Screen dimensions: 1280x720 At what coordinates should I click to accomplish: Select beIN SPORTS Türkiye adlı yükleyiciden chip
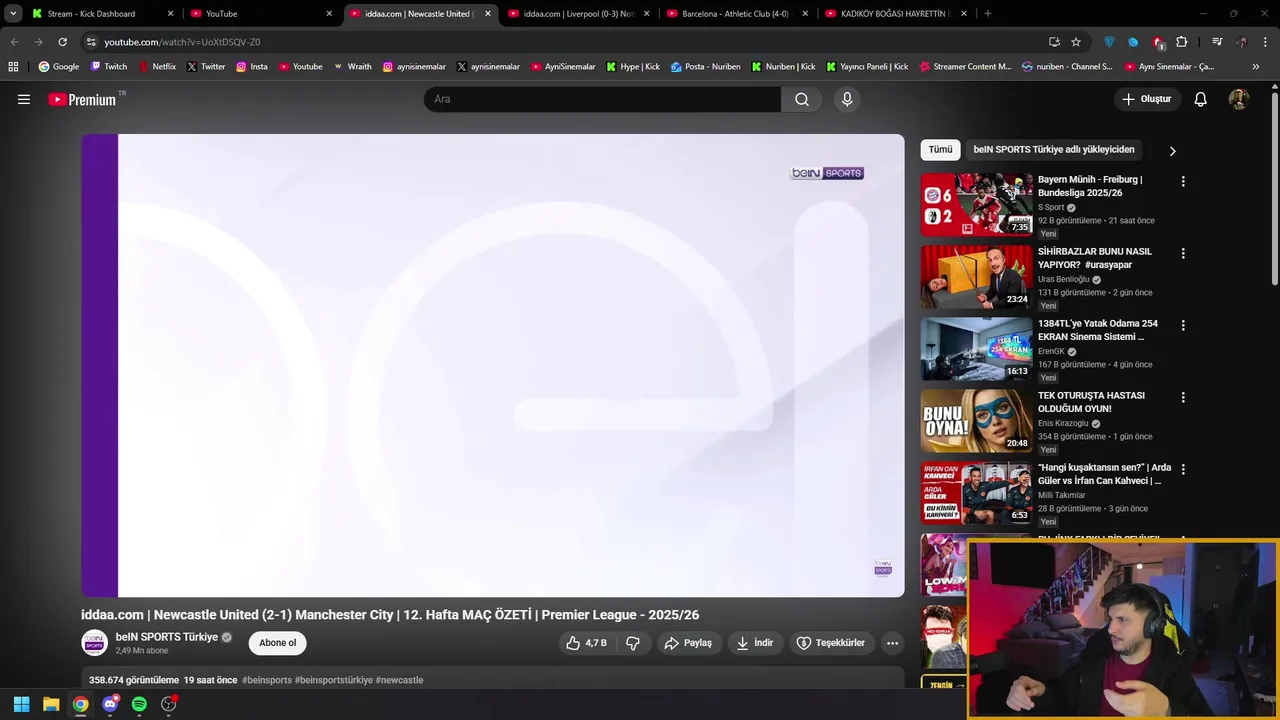click(1054, 150)
